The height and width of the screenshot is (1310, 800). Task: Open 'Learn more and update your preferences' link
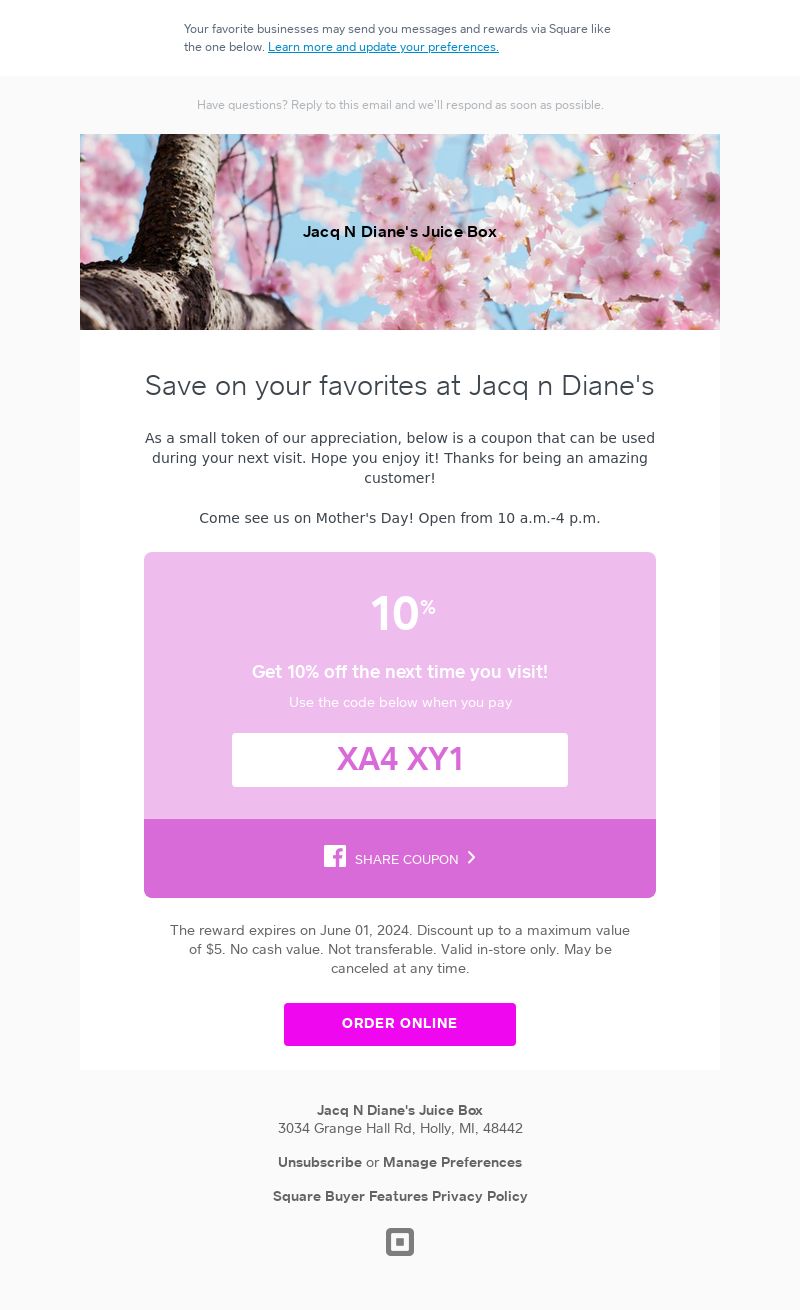[383, 47]
